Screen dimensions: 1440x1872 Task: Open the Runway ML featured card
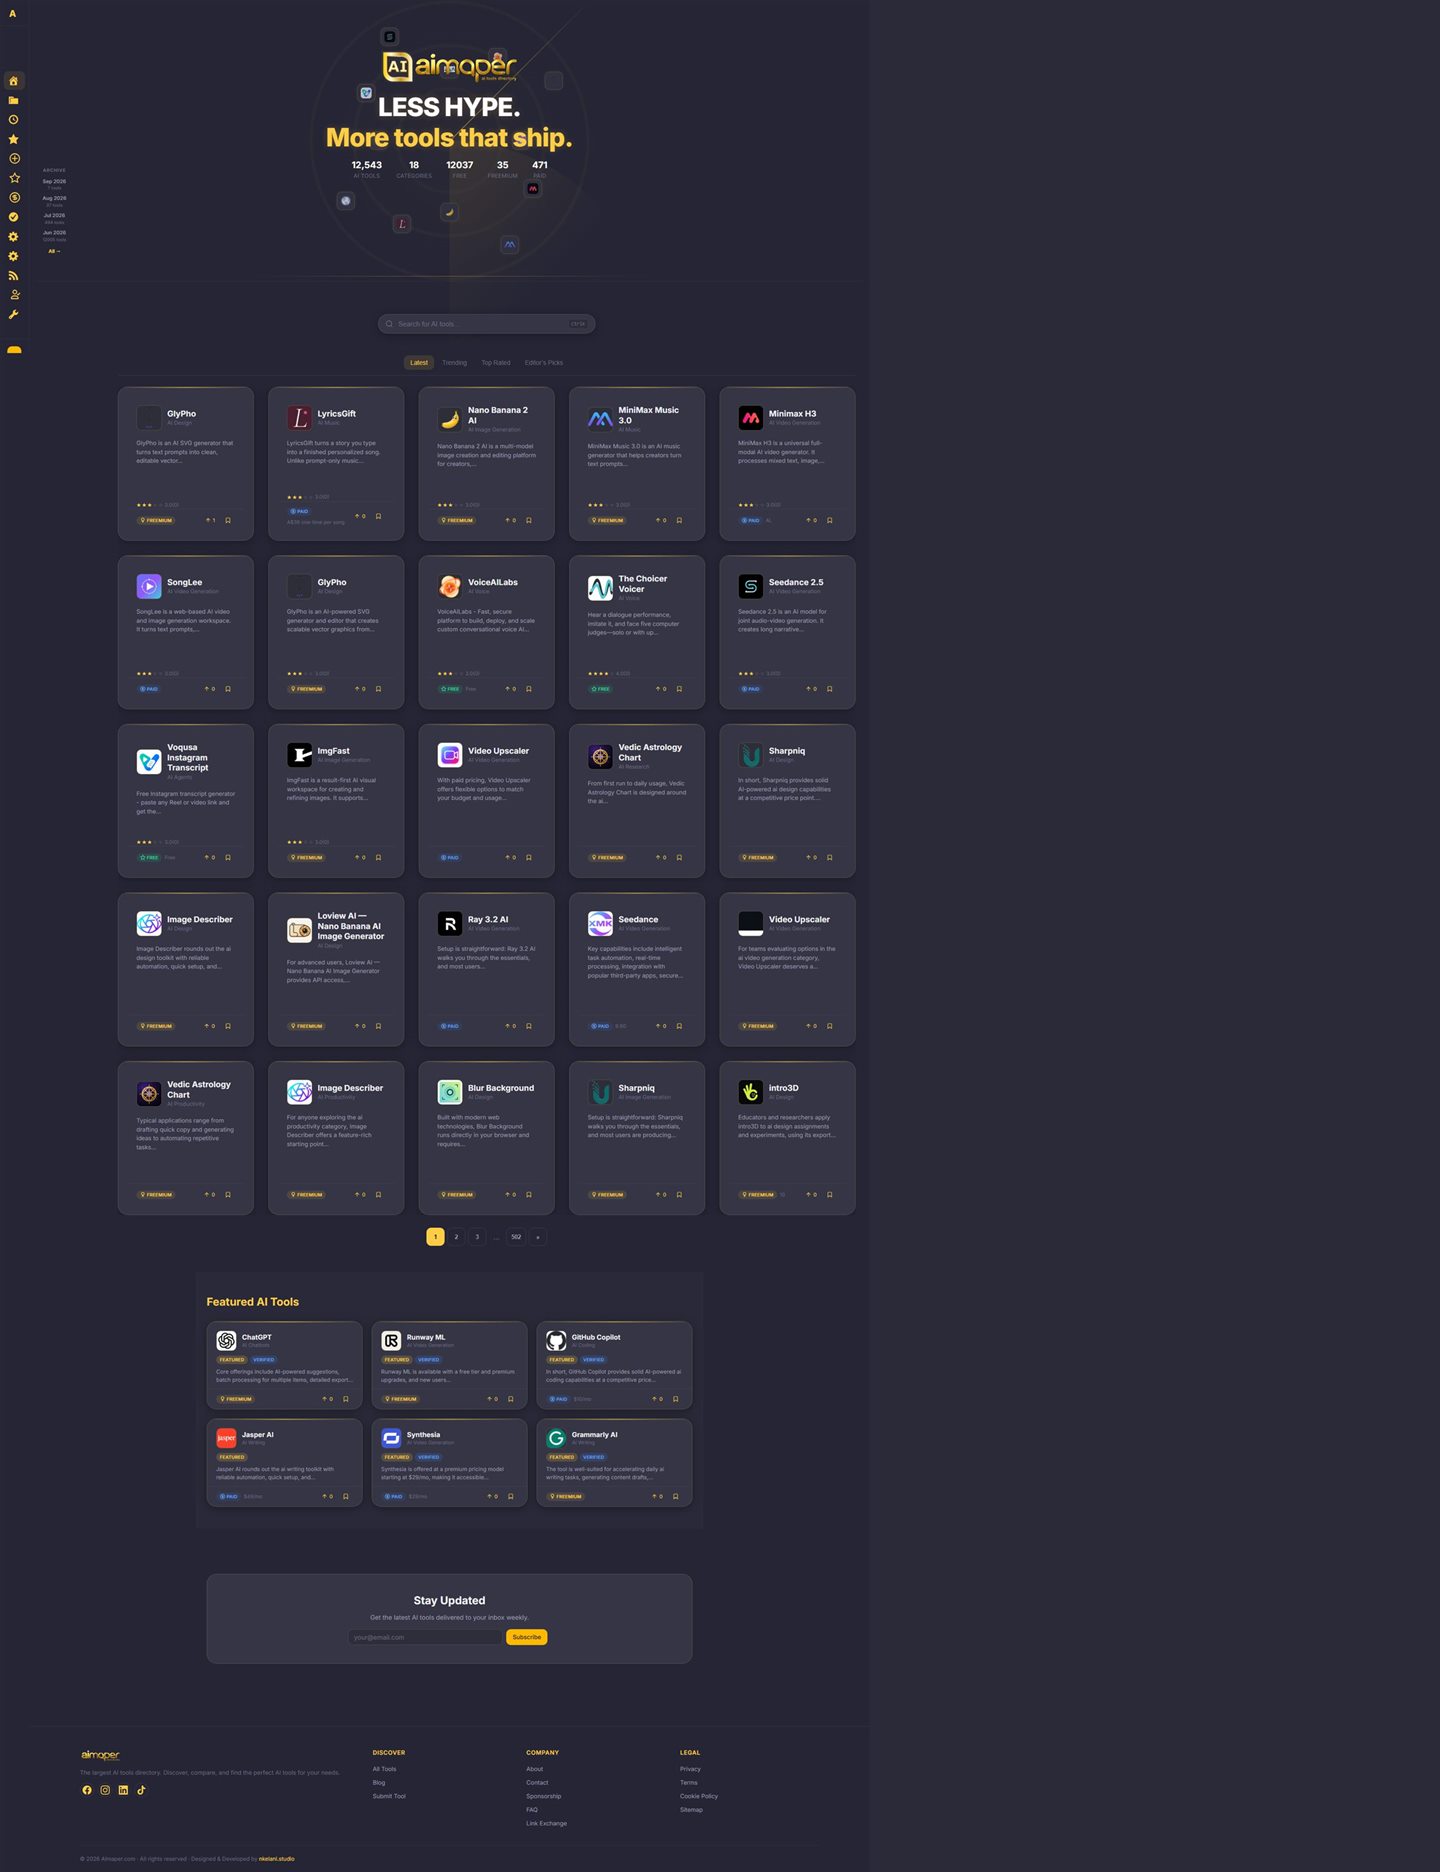pyautogui.click(x=450, y=1365)
